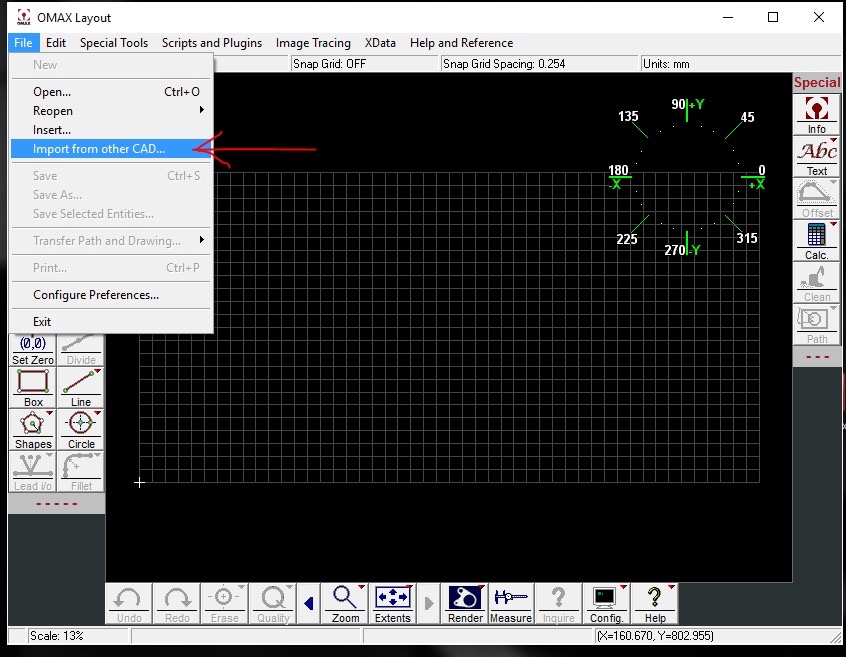This screenshot has height=657, width=846.
Task: Click the Extents view button
Action: click(x=393, y=604)
